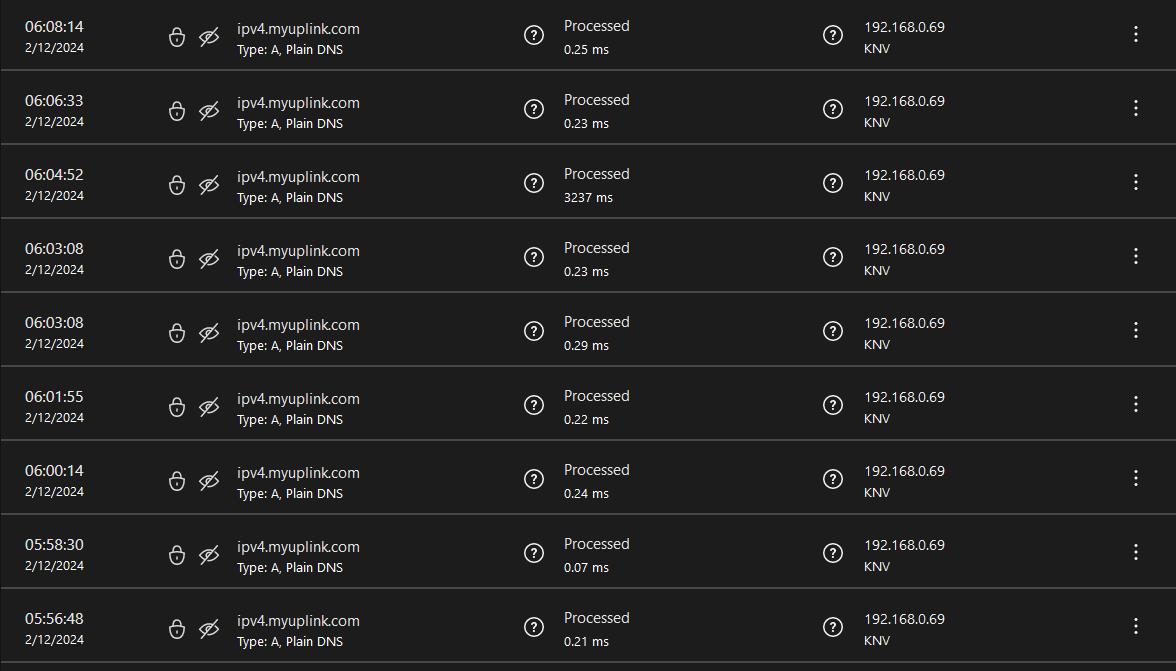Click the lock icon in the 06:04:52 row

(x=176, y=184)
